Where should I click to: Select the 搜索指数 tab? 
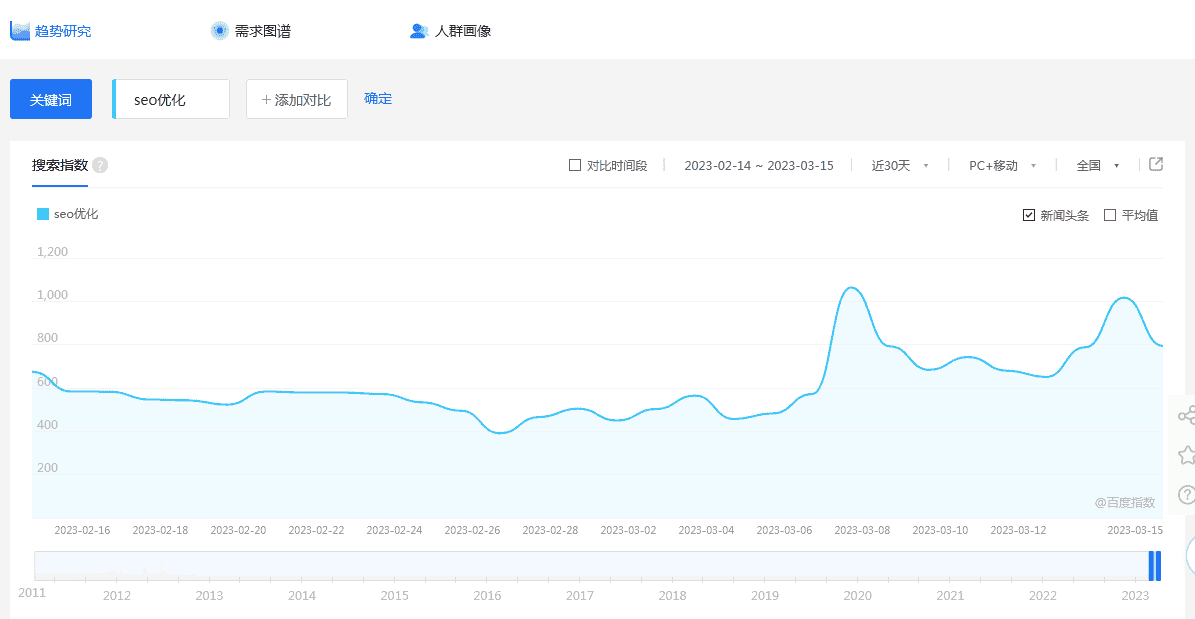pyautogui.click(x=58, y=164)
